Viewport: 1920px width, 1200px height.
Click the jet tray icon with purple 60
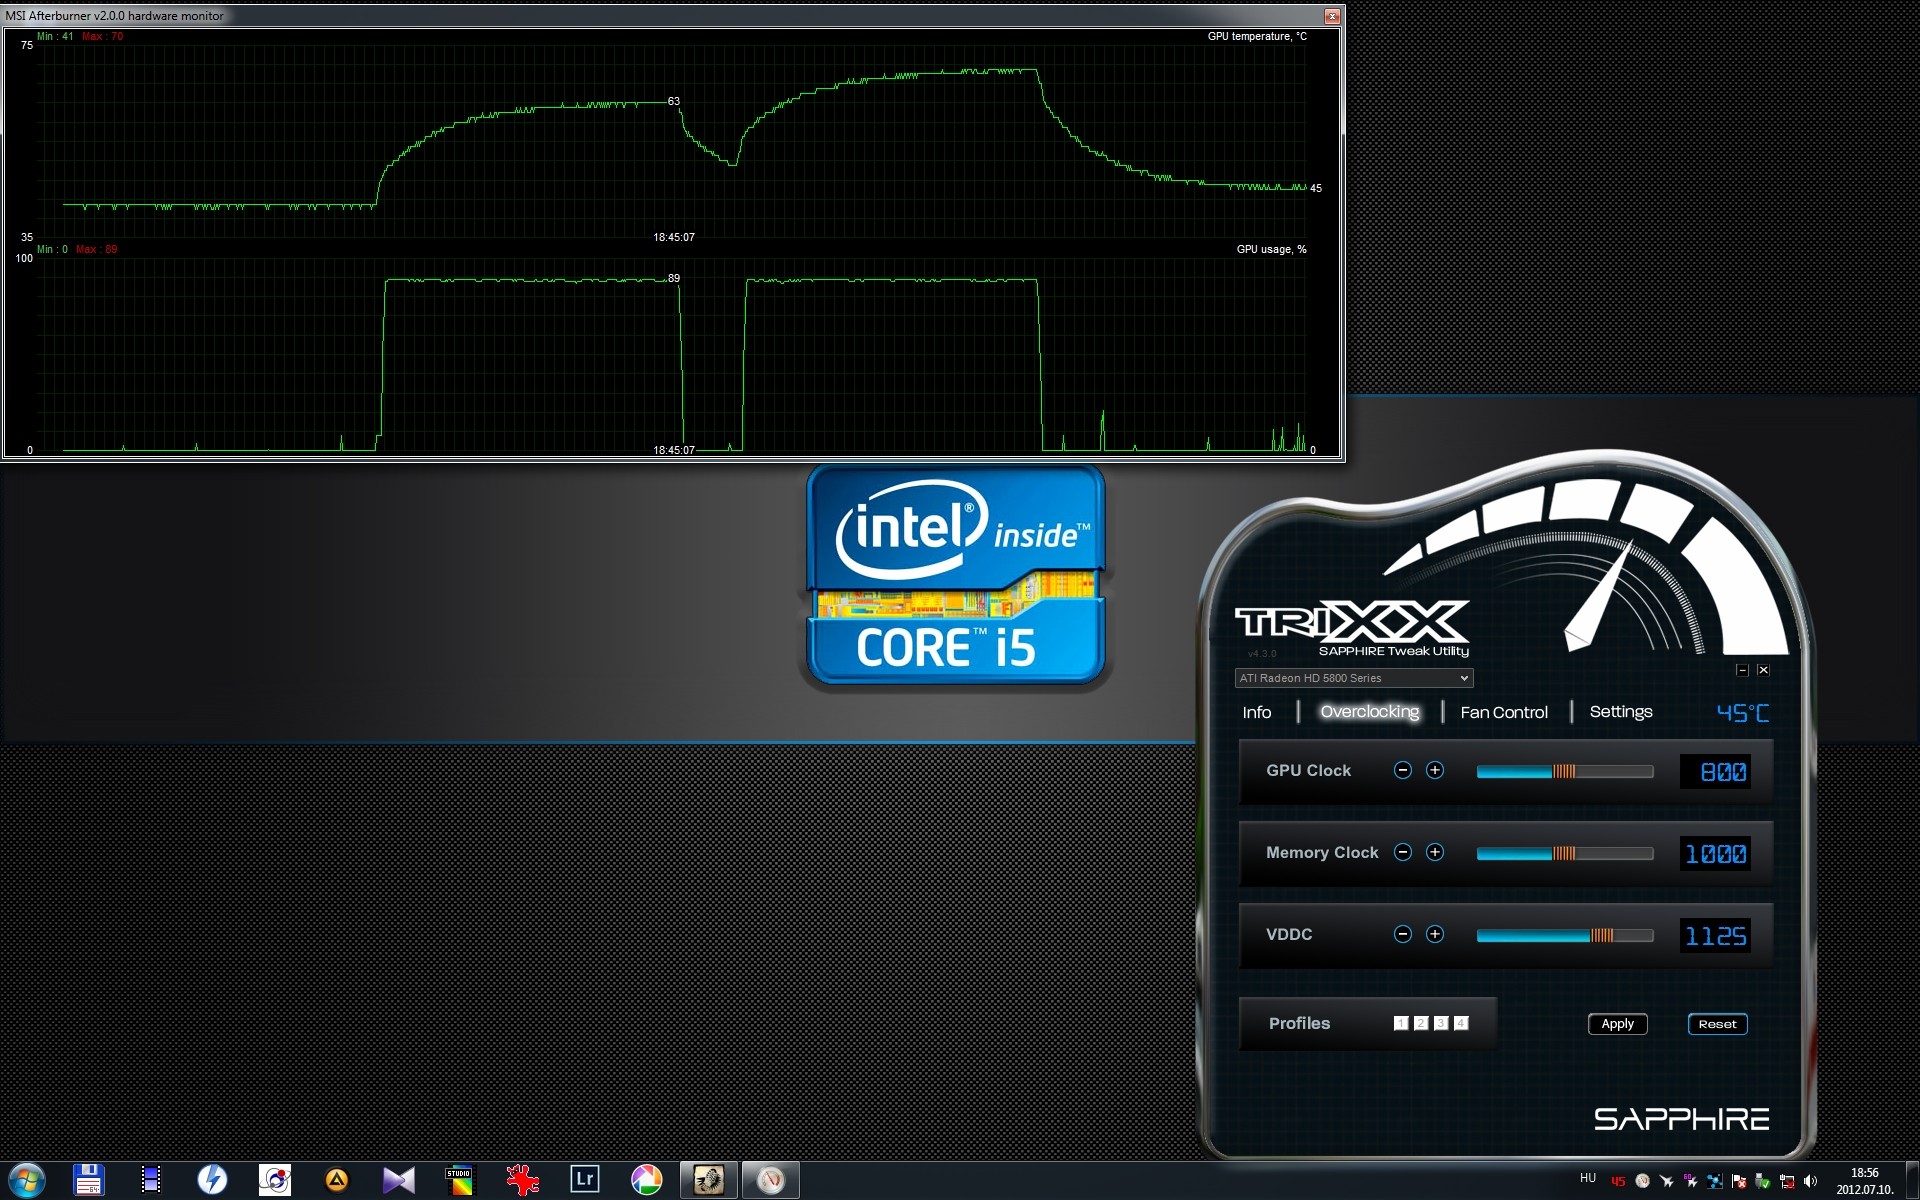pos(1691,1181)
